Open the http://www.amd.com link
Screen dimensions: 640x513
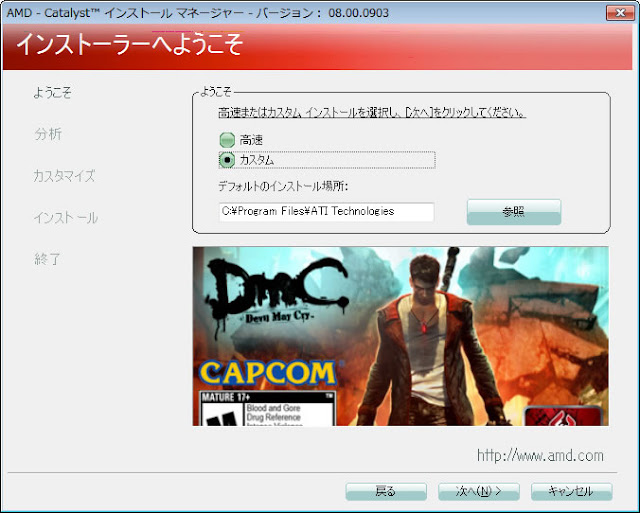(540, 455)
